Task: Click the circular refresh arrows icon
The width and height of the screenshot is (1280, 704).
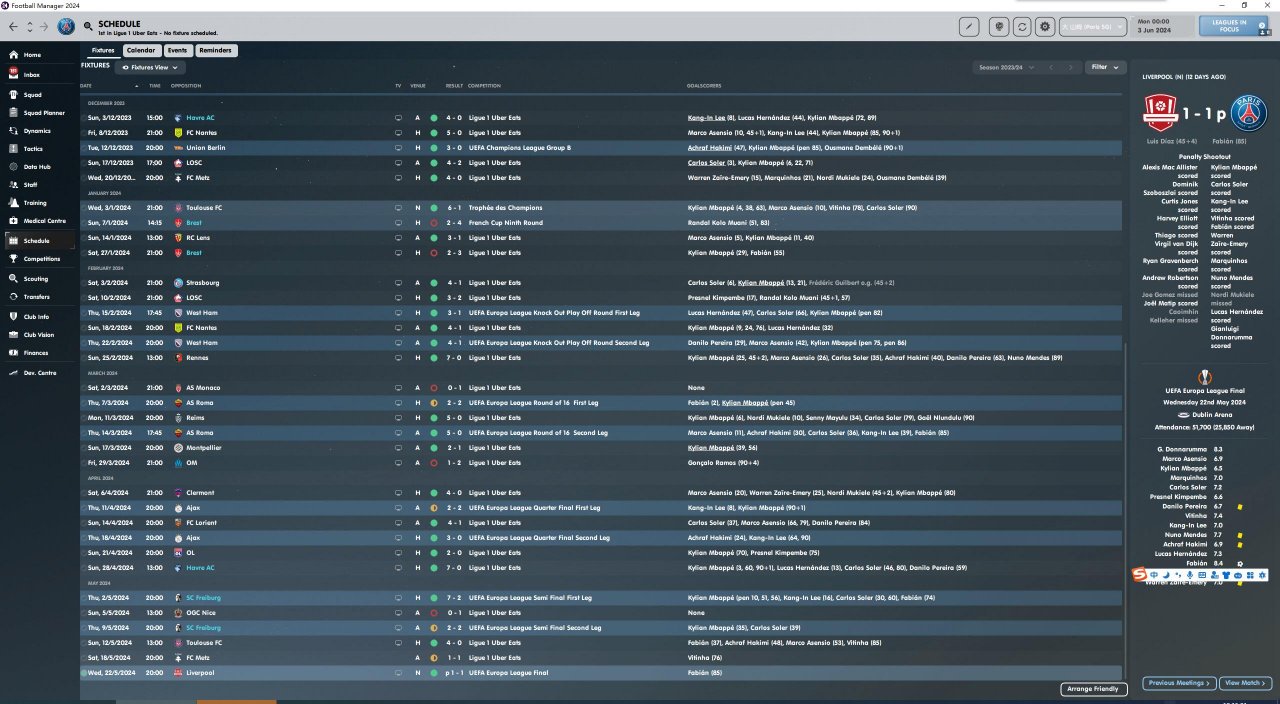Action: click(x=1022, y=27)
